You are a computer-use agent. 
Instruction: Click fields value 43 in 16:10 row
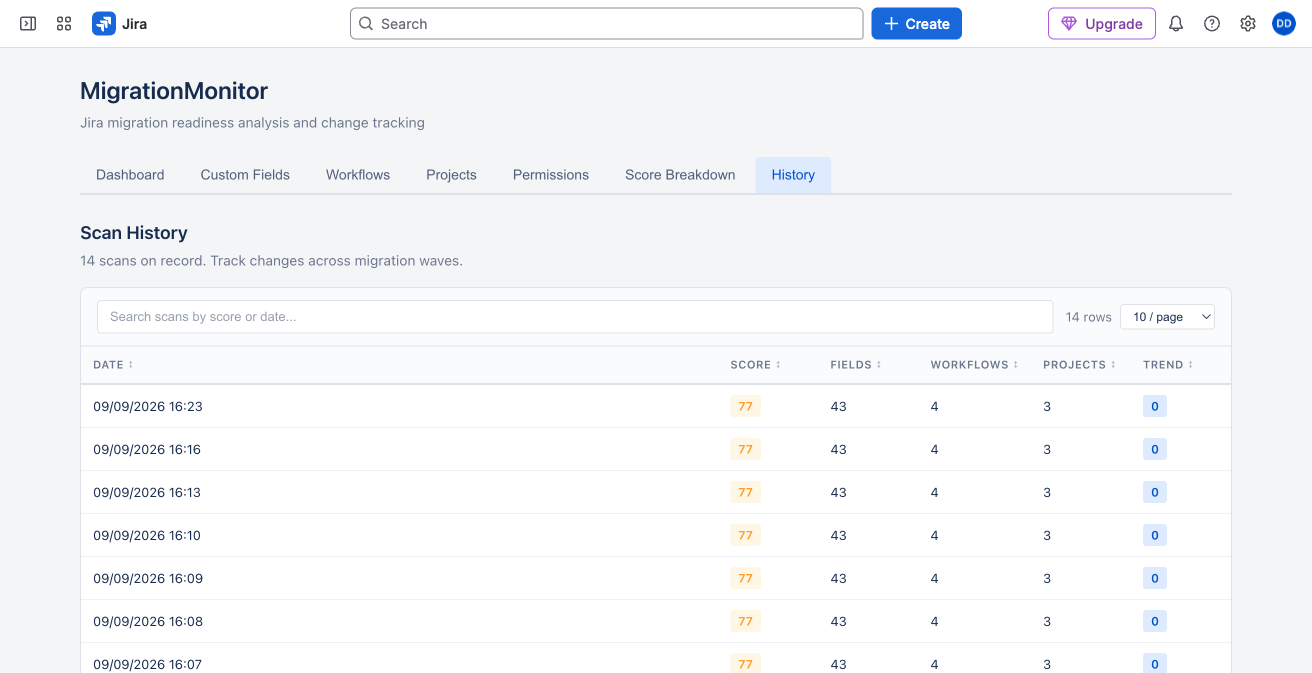point(838,536)
